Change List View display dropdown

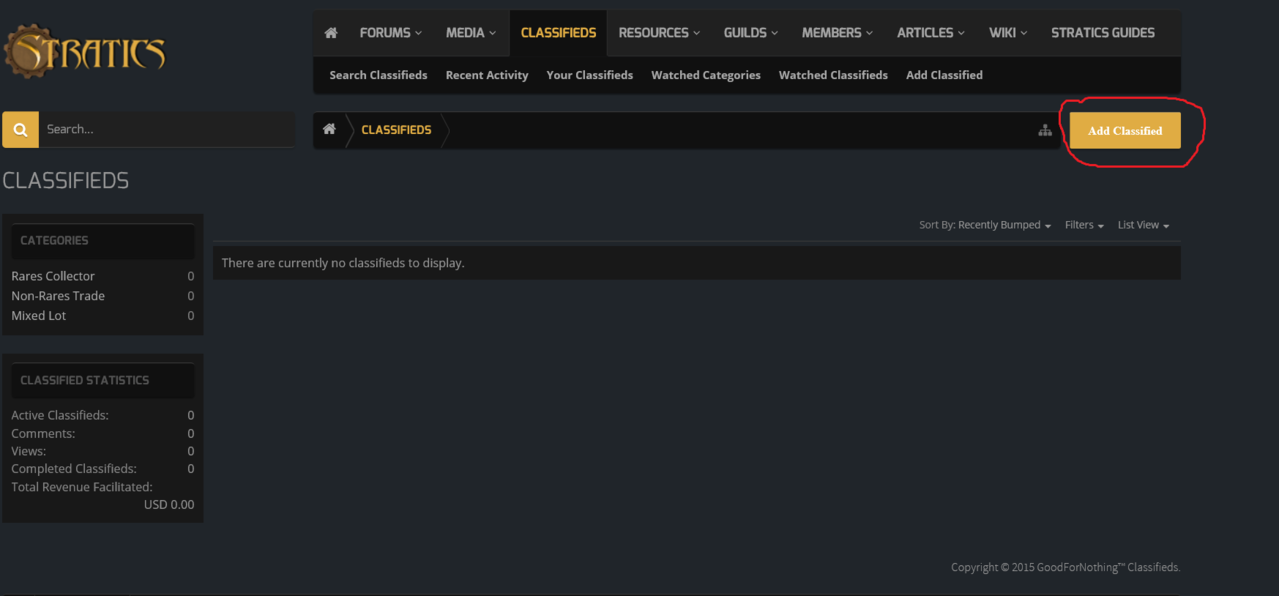click(1143, 225)
